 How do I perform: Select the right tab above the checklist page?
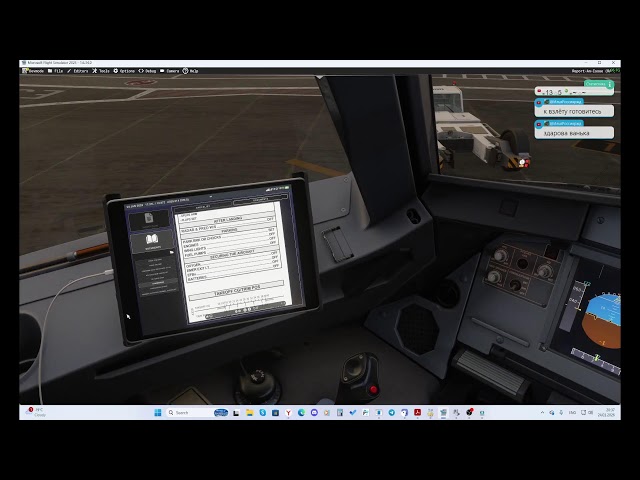260,200
